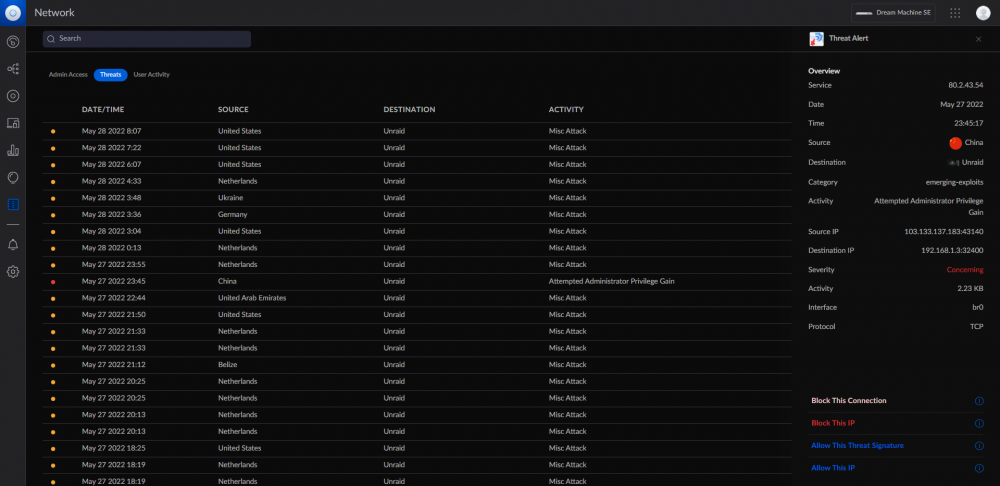1000x486 pixels.
Task: Select the highlighted System Log icon
Action: tap(13, 205)
